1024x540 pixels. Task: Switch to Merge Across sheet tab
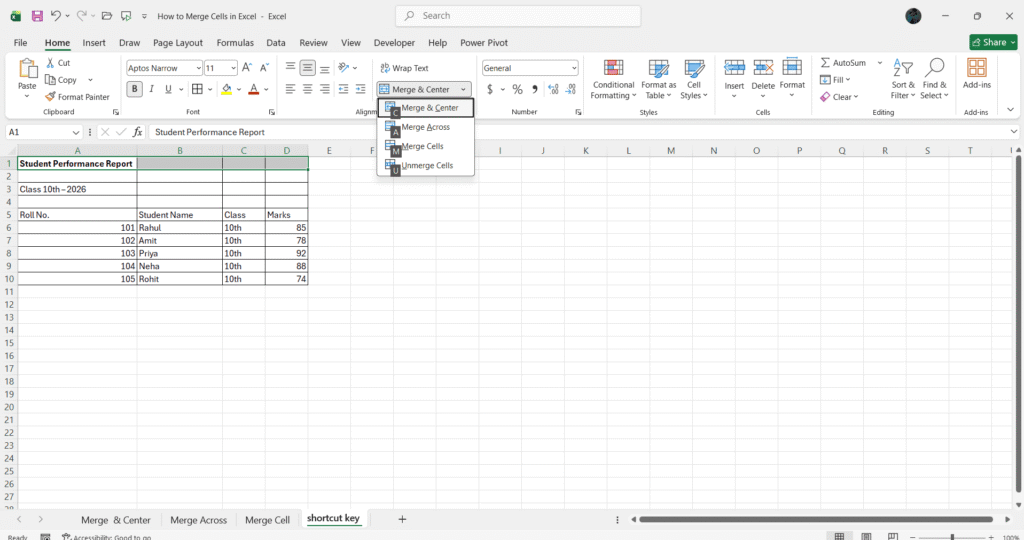pyautogui.click(x=199, y=520)
